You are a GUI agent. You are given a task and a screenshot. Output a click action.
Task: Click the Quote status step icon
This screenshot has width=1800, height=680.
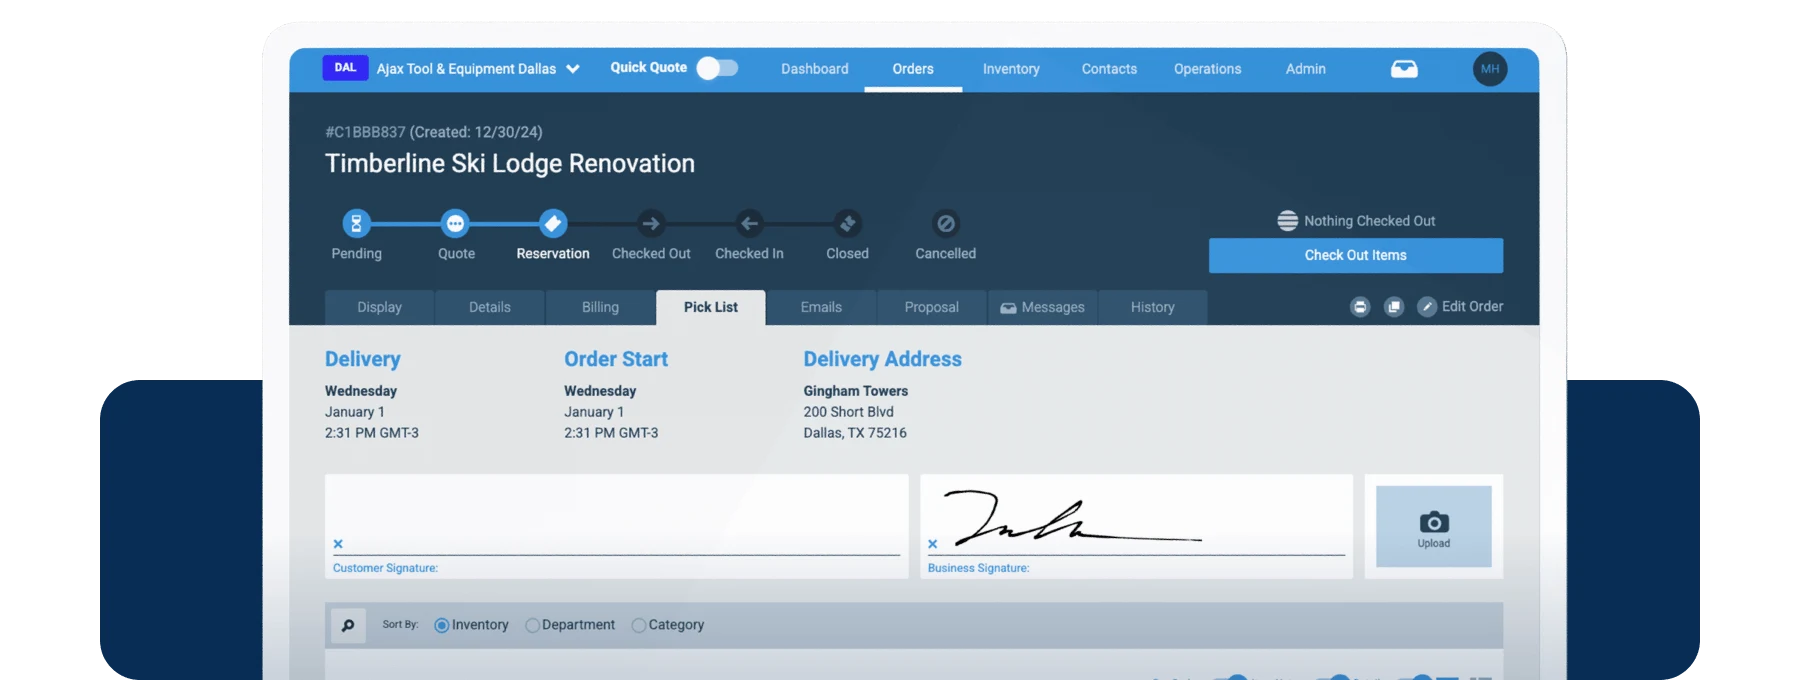point(455,223)
